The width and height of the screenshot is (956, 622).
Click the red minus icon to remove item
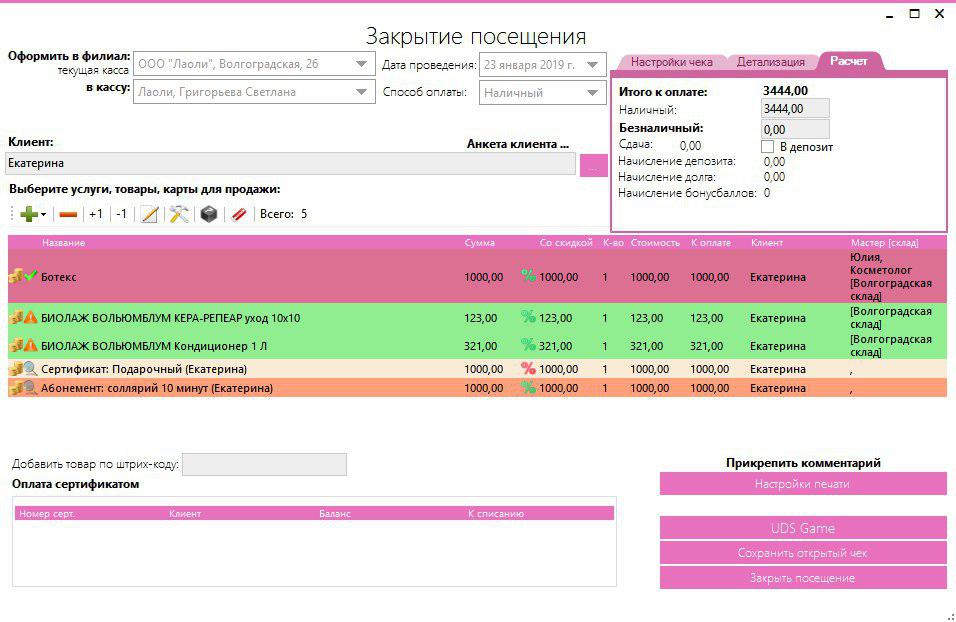pyautogui.click(x=66, y=213)
